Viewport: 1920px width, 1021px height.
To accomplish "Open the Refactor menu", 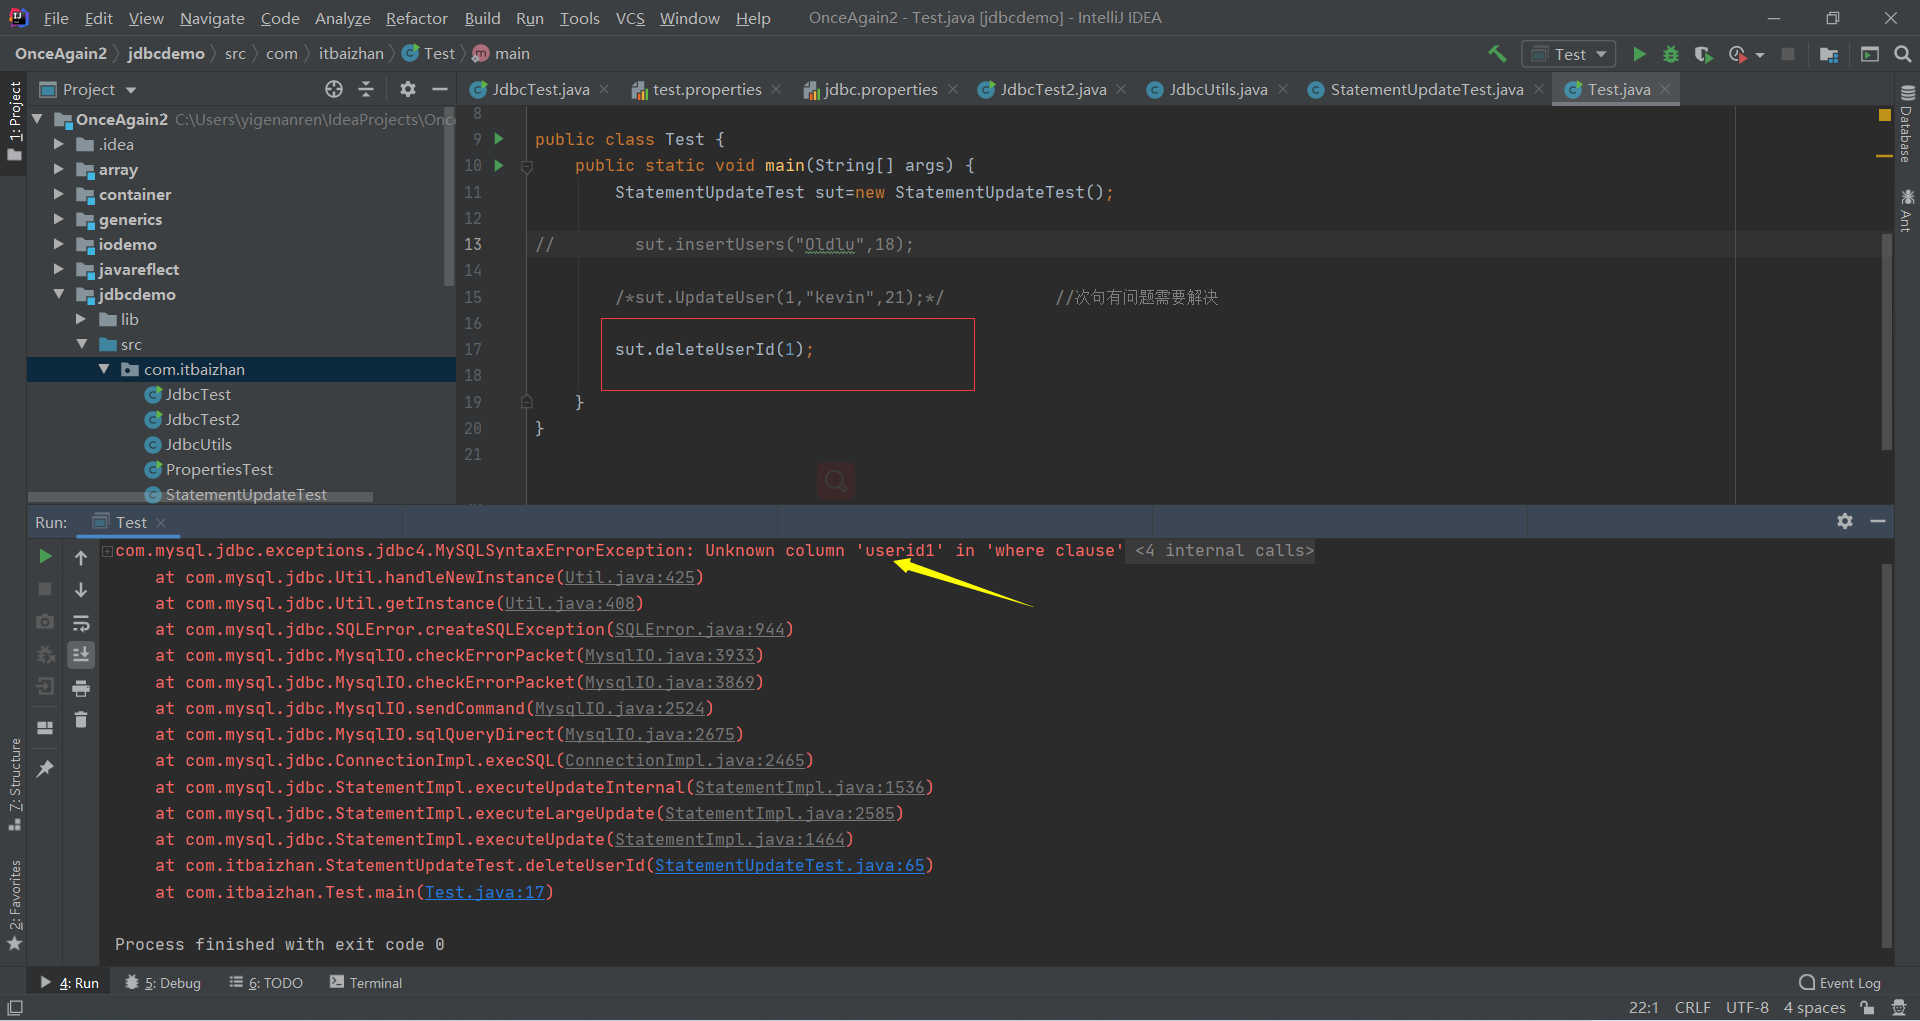I will tap(417, 18).
